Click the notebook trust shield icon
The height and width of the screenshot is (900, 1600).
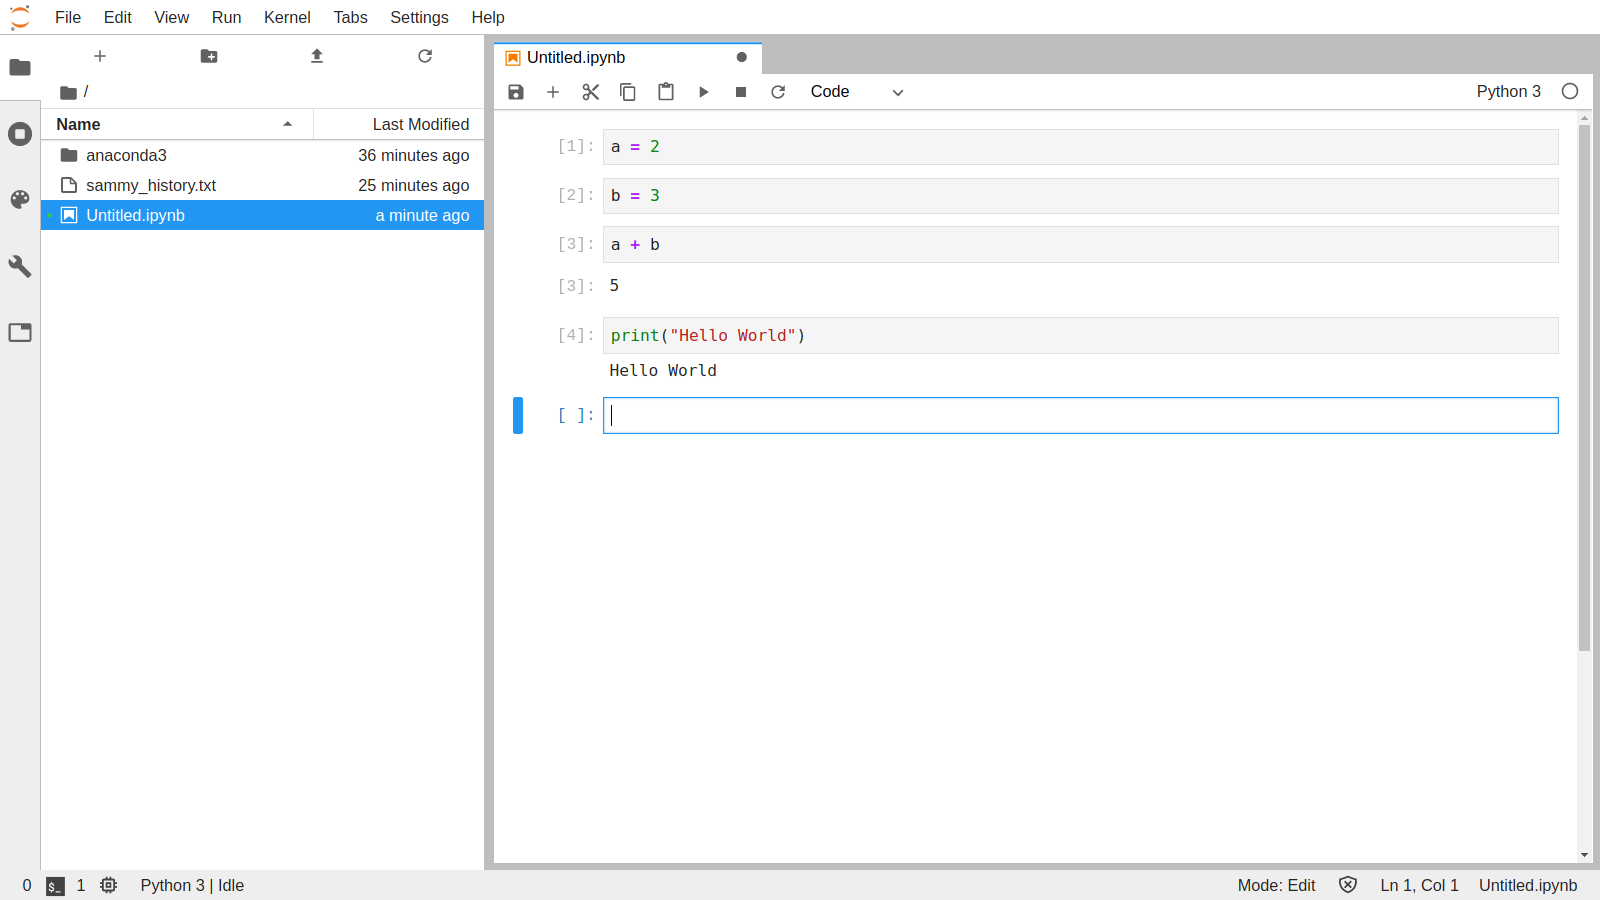coord(1348,885)
